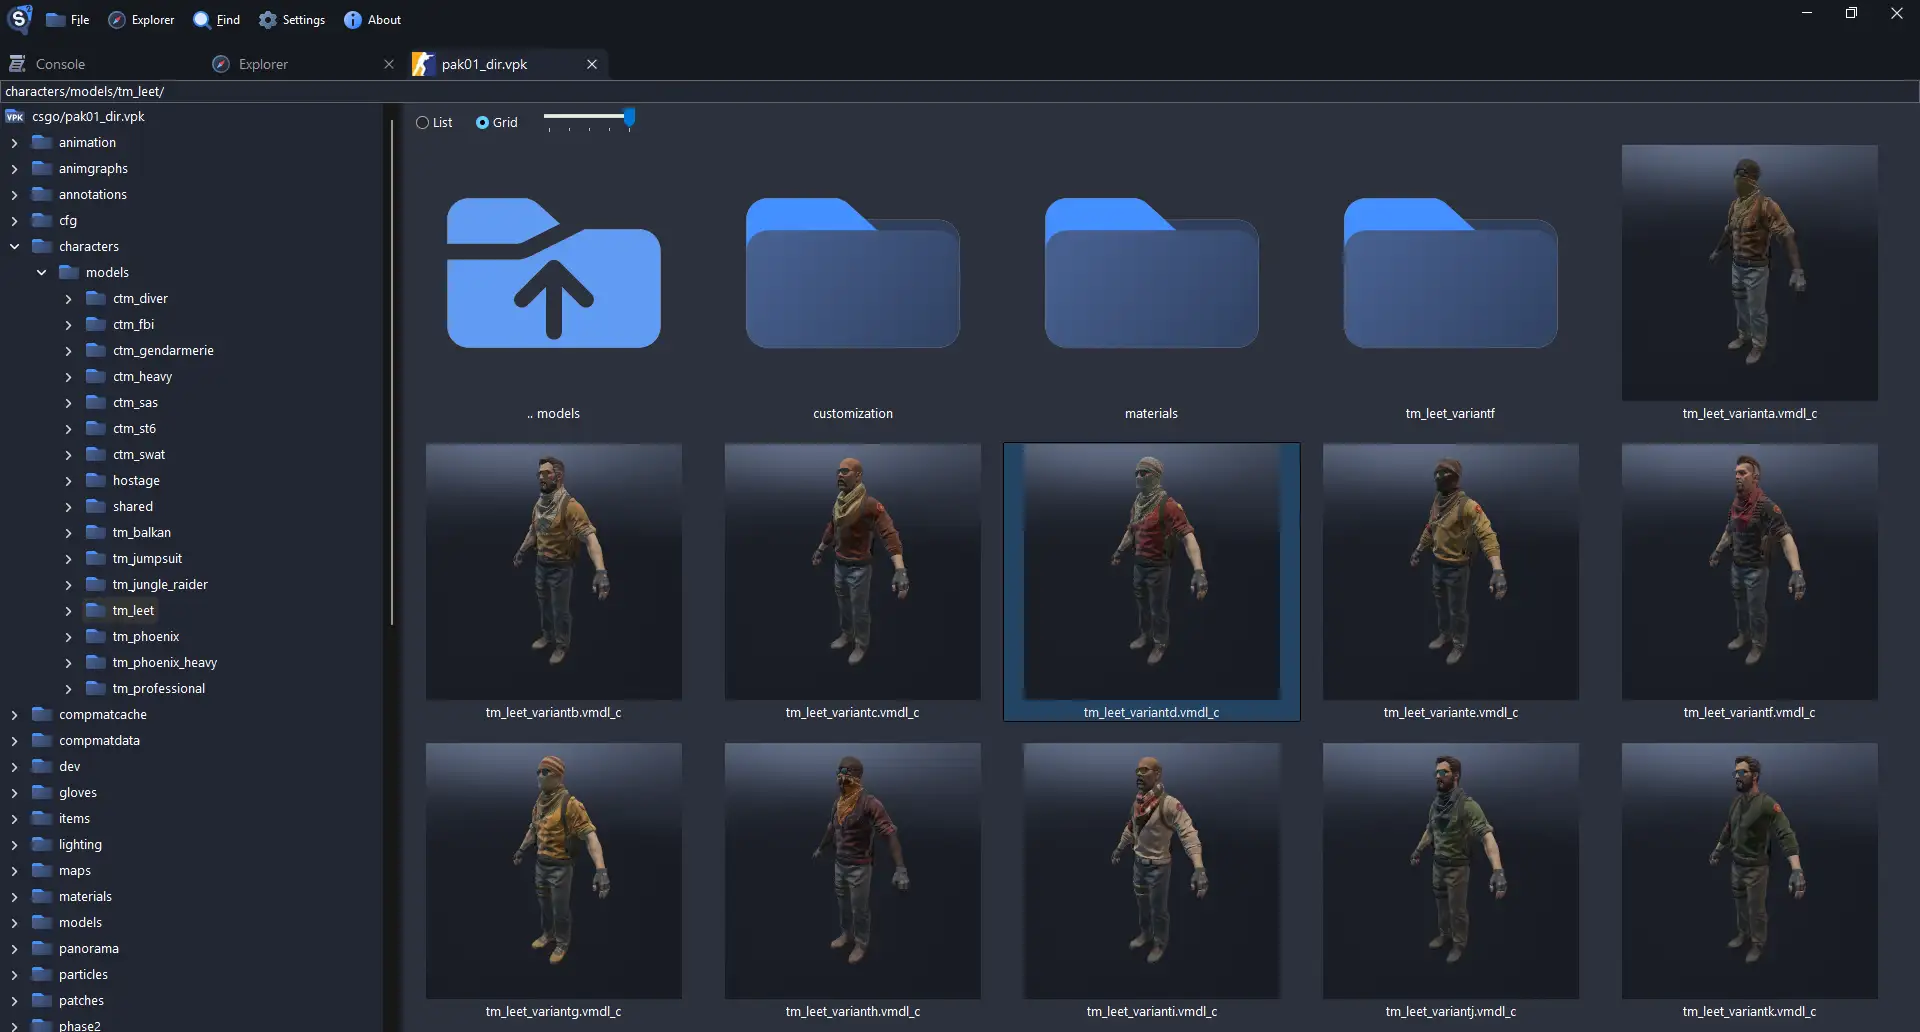Image resolution: width=1920 pixels, height=1032 pixels.
Task: Open the tm_leet_variantf folder icon
Action: pos(1450,273)
